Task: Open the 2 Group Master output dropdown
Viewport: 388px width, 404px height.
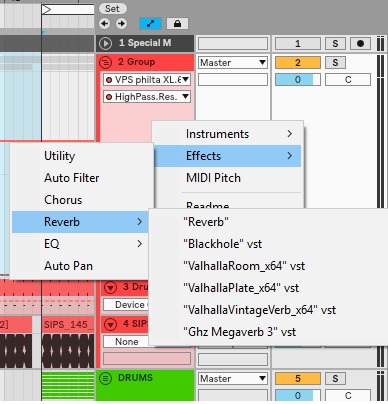Action: point(233,62)
